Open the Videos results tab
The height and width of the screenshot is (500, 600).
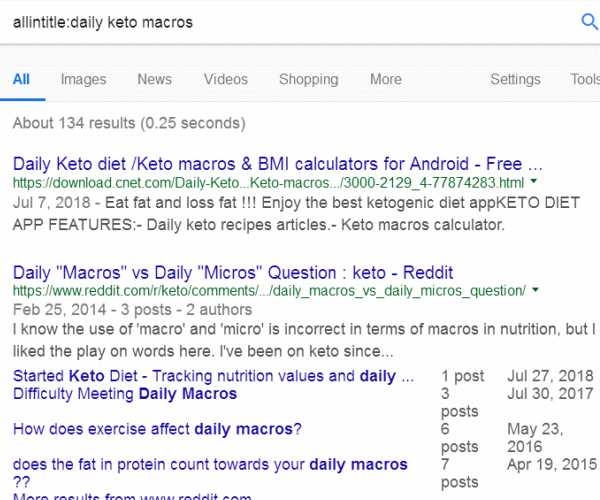click(x=226, y=80)
